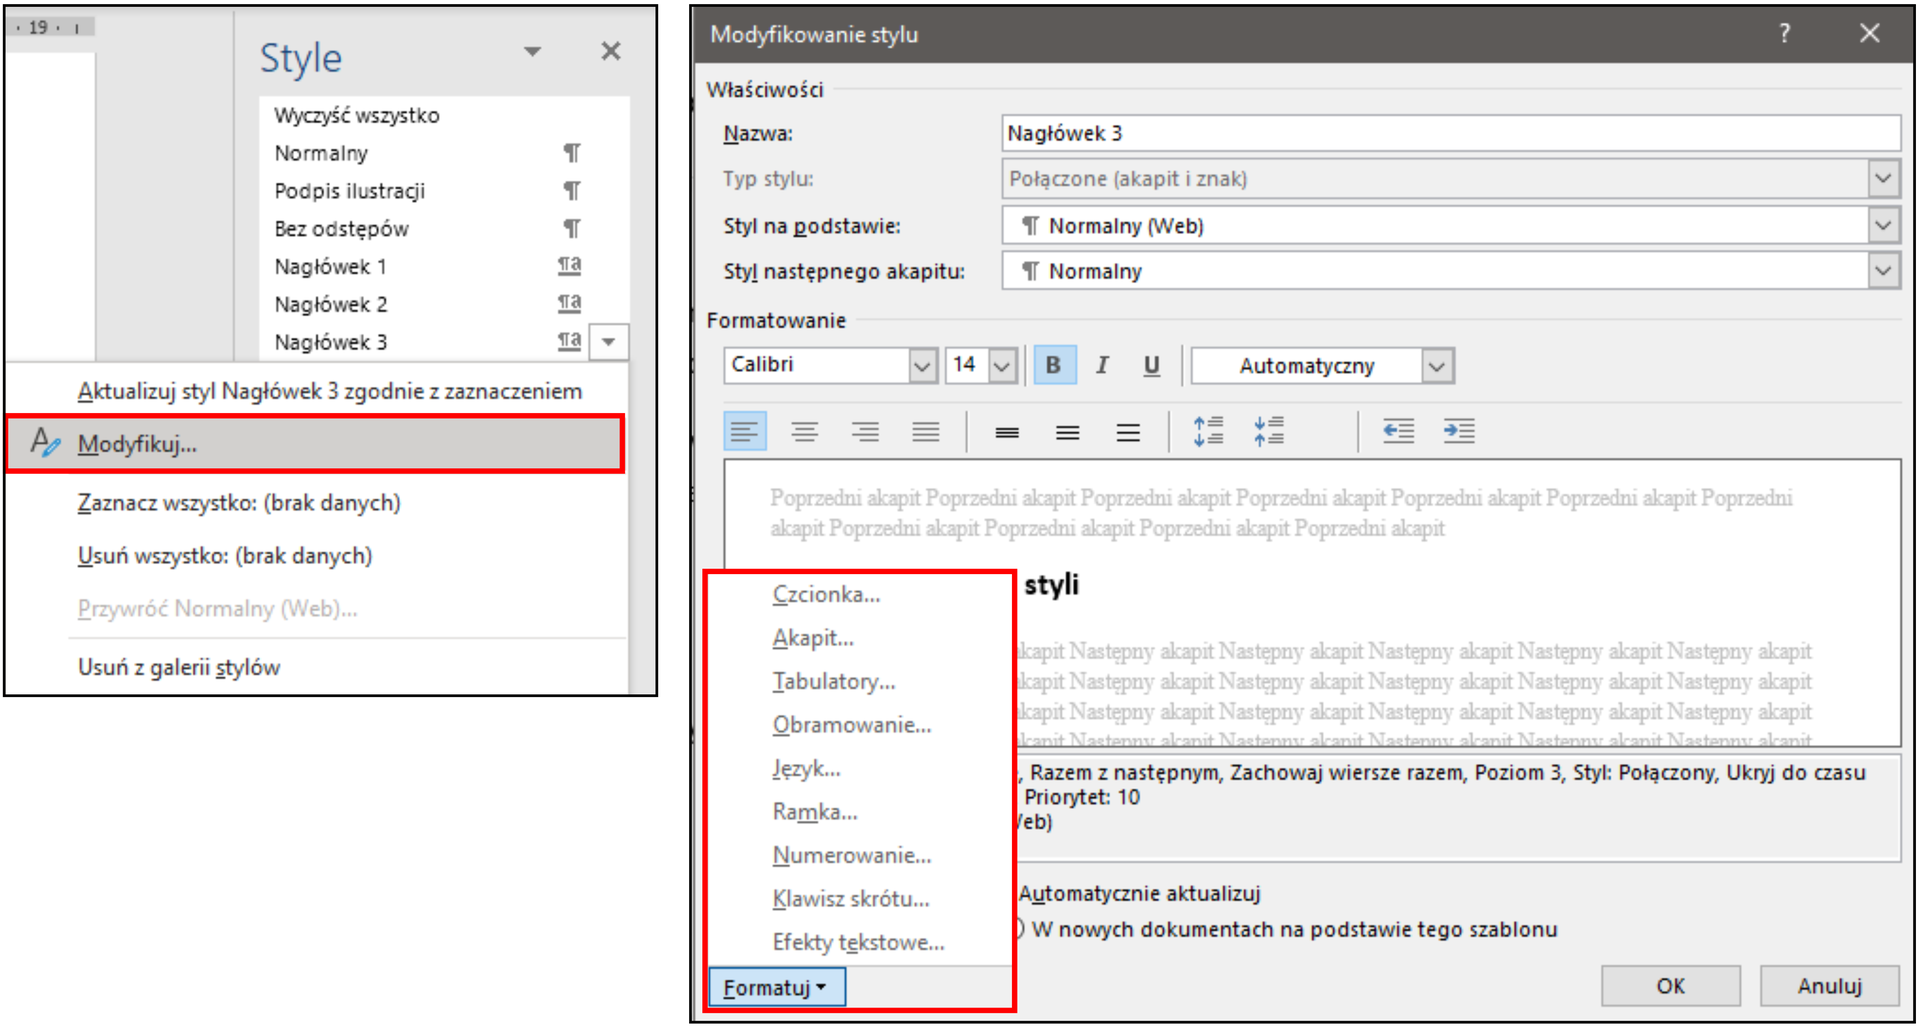Choose Modyfikuj... from context menu
This screenshot has width=1920, height=1028.
[x=315, y=443]
